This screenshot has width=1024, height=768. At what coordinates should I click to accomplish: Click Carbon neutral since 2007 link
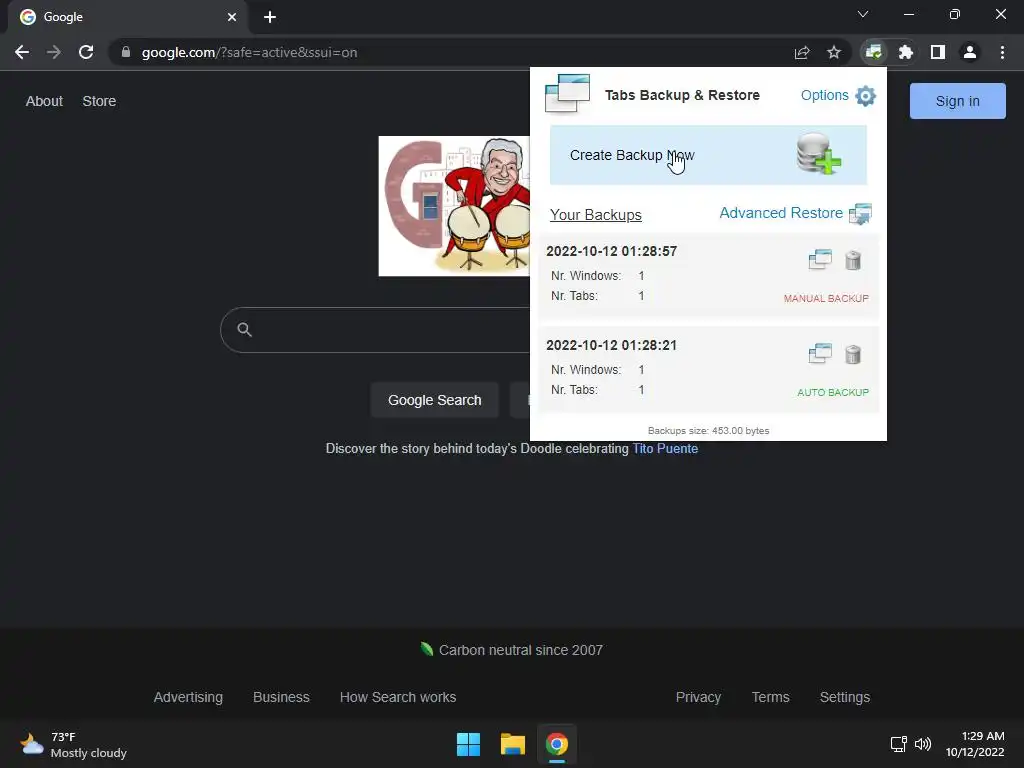520,650
